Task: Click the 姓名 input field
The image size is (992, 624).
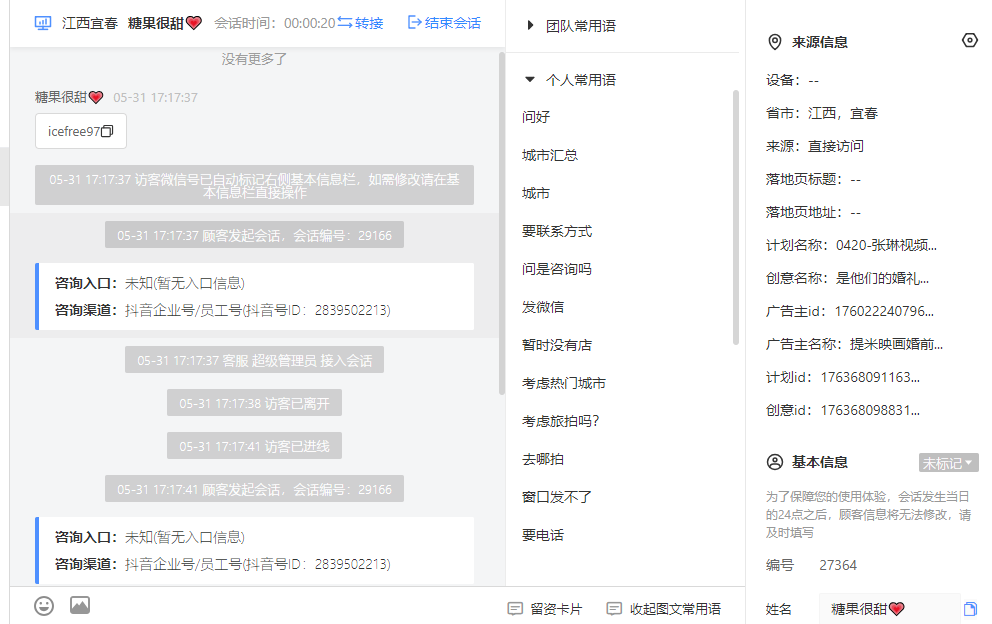Action: point(890,609)
